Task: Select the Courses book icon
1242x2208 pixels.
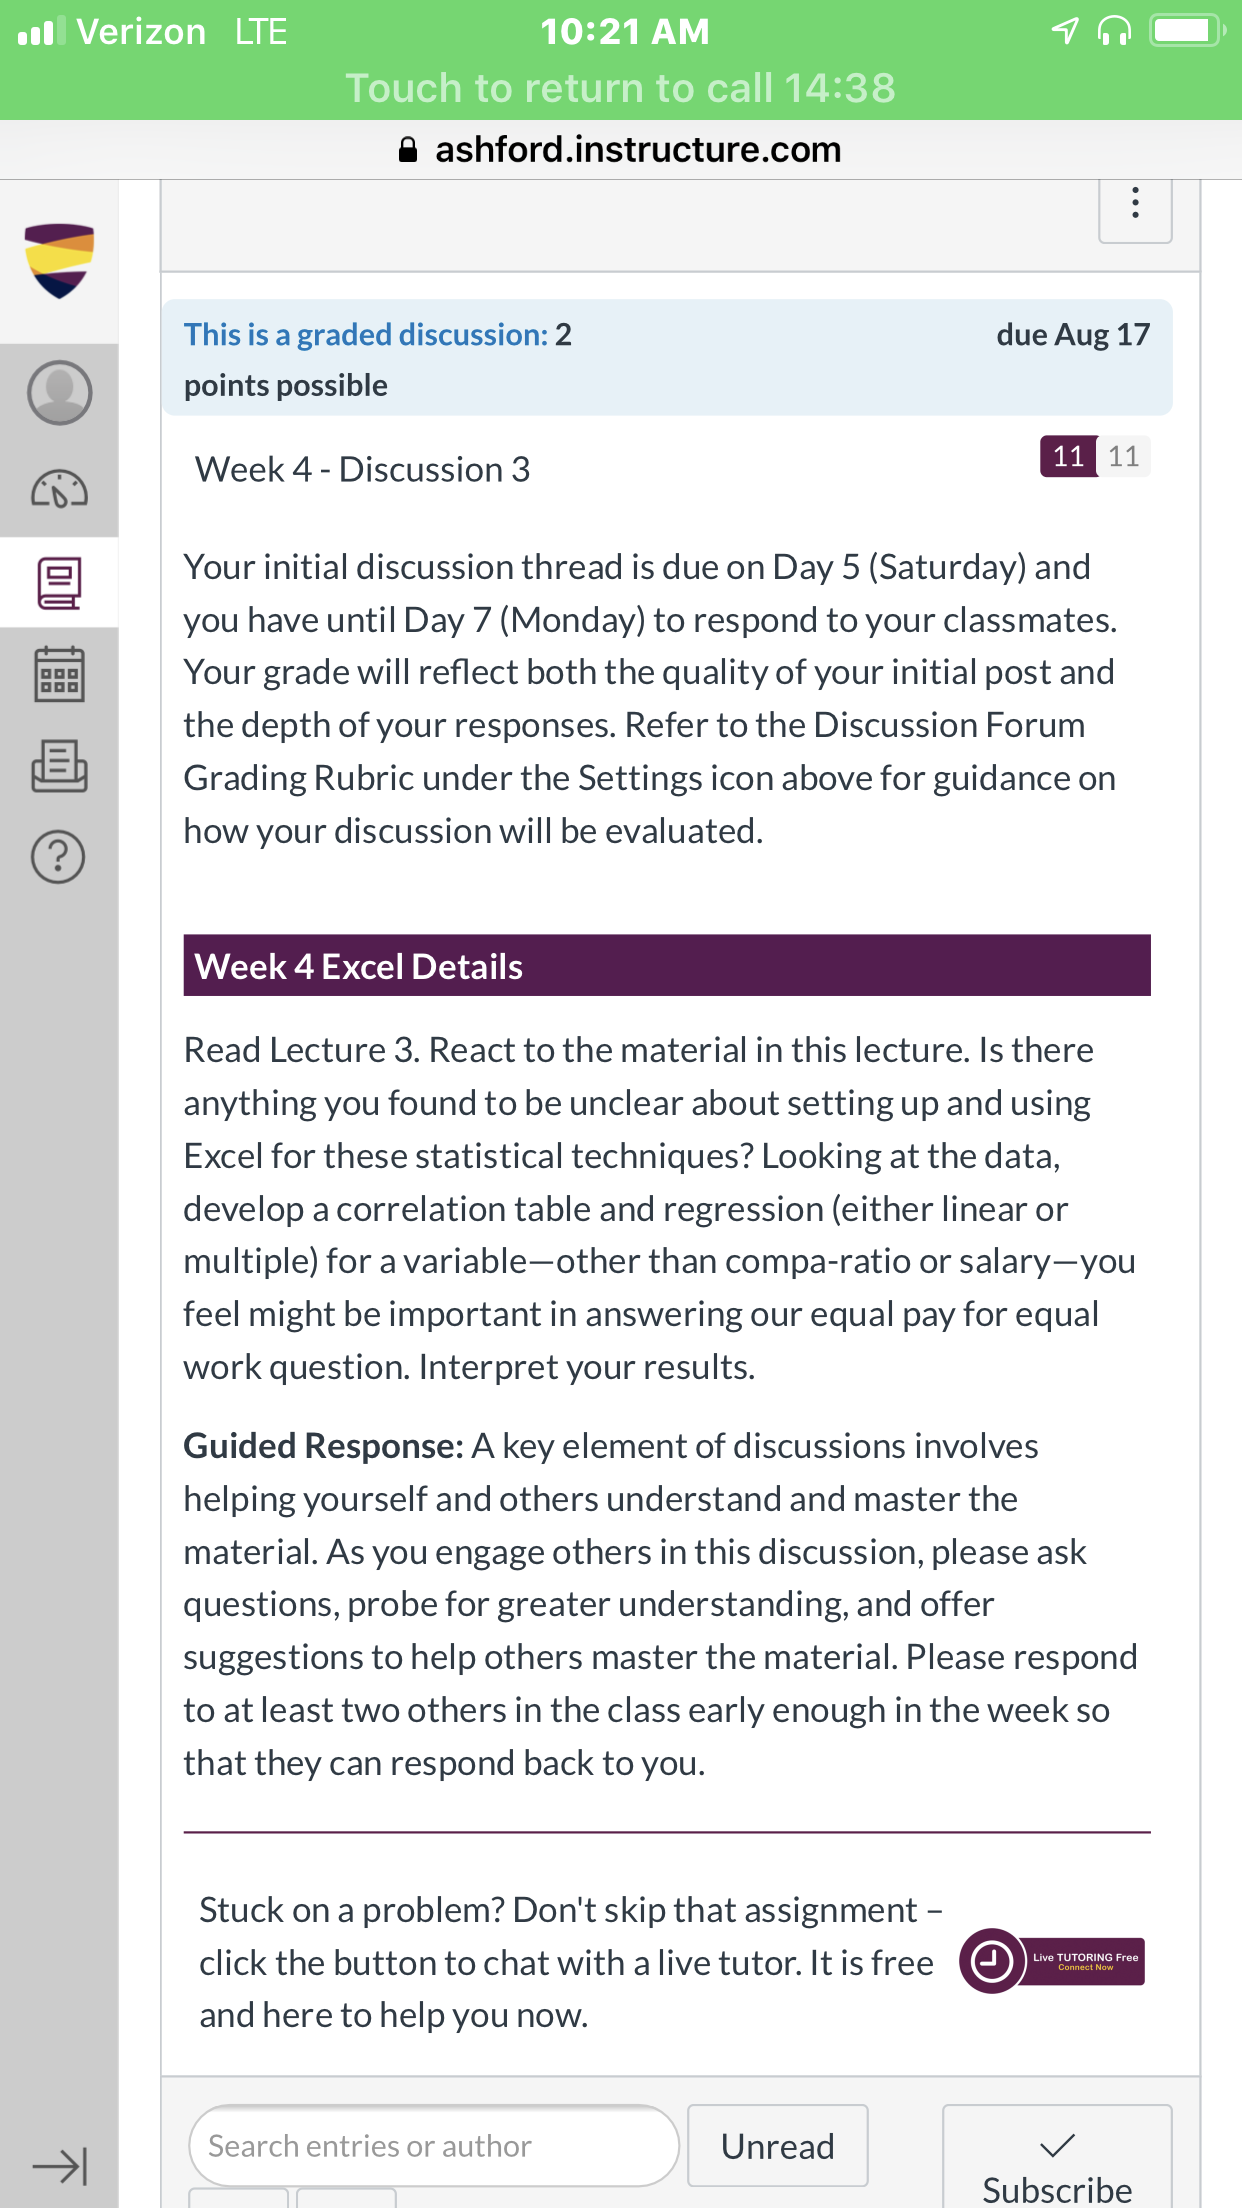Action: click(59, 583)
